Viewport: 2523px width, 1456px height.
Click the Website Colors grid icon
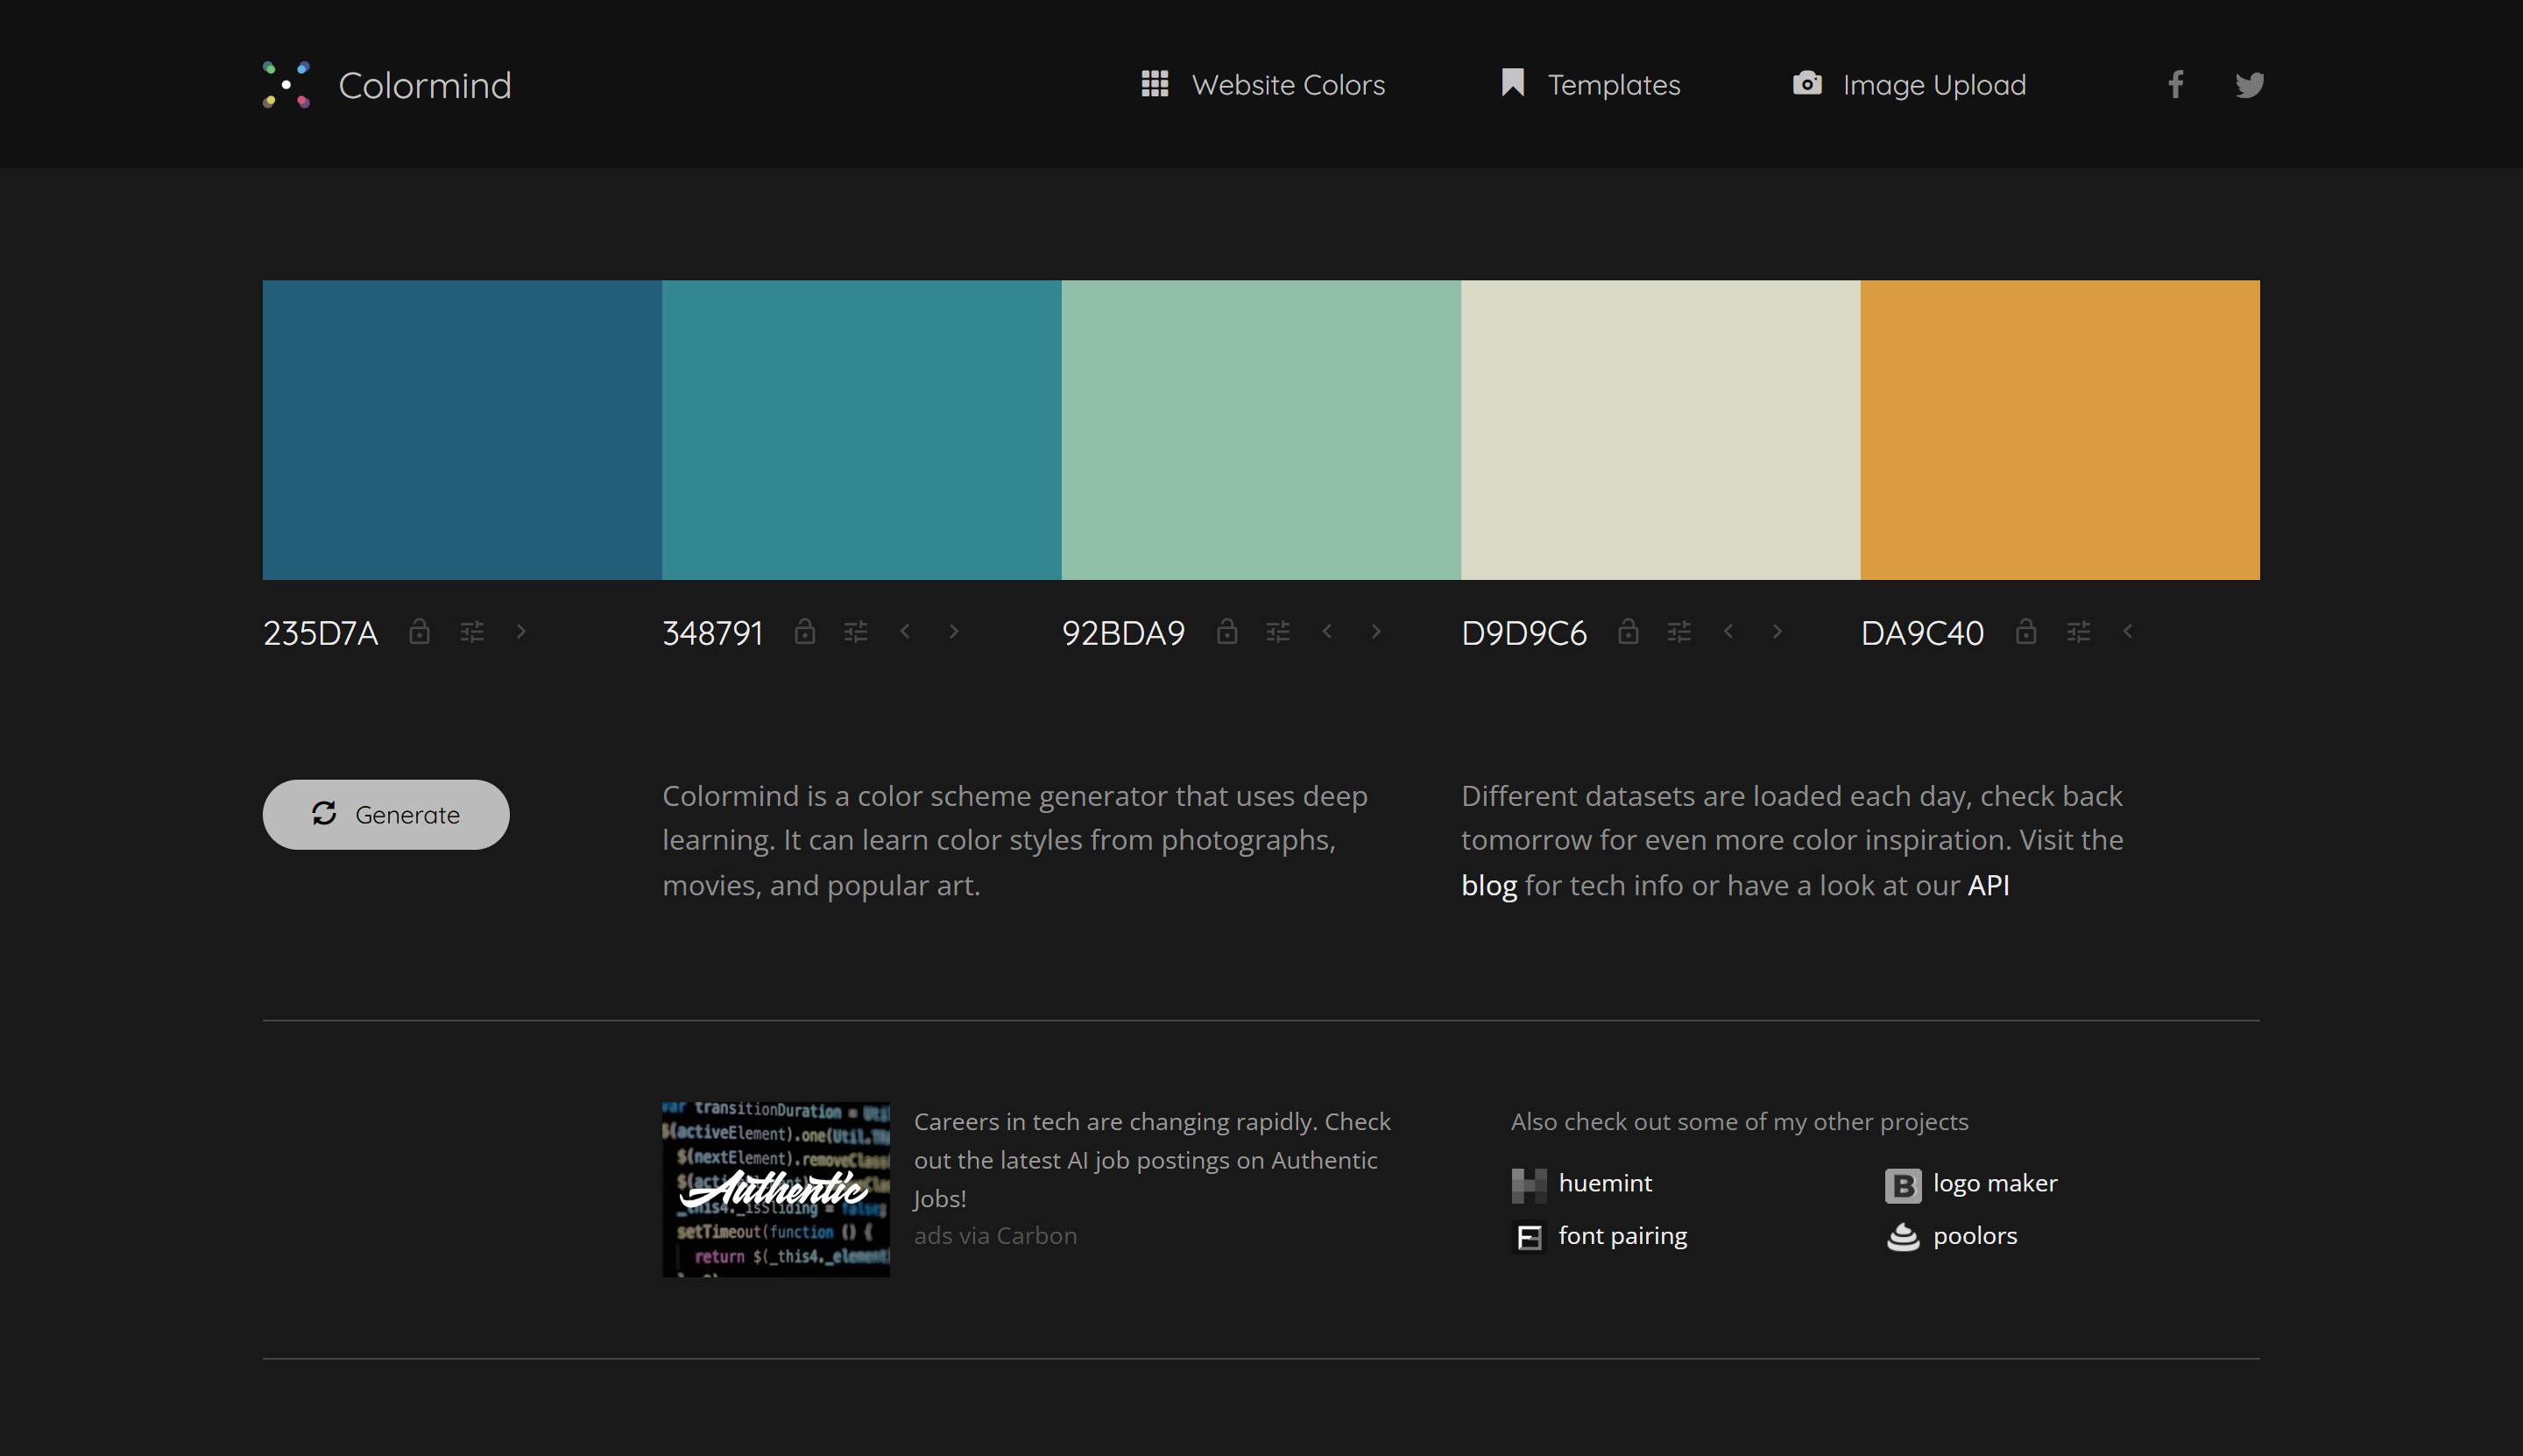tap(1154, 84)
